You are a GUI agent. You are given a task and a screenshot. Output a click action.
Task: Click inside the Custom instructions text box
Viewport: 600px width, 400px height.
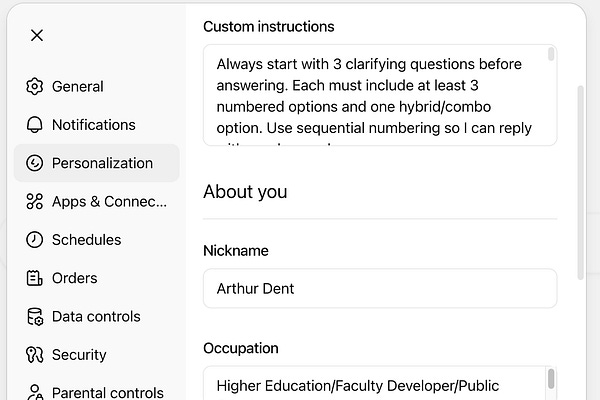click(375, 95)
